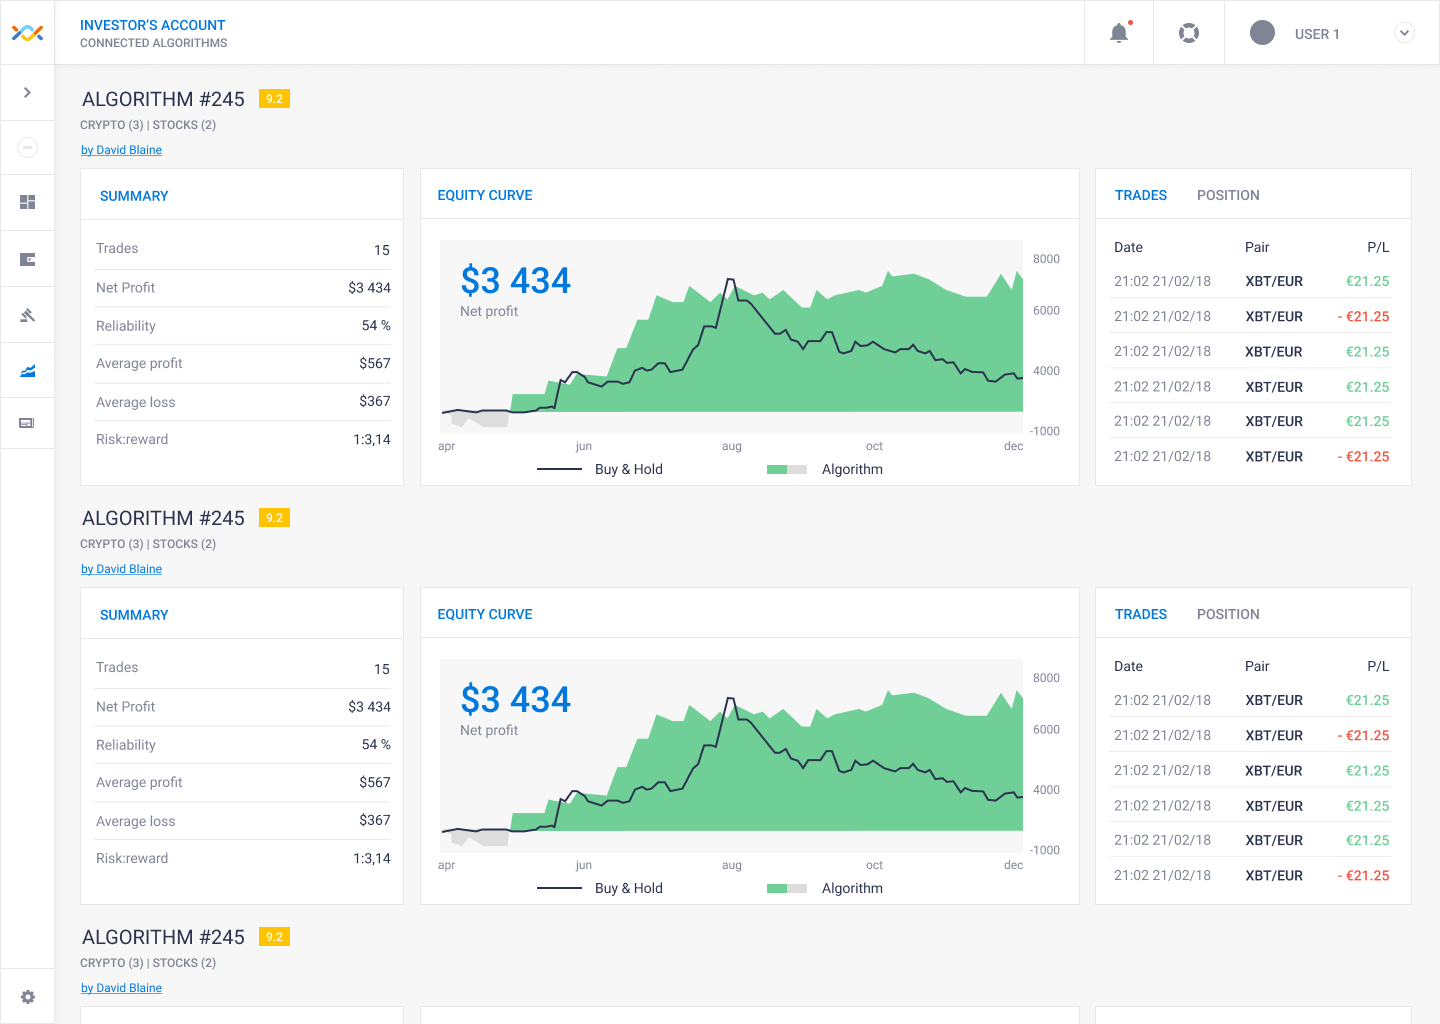
Task: Toggle Algorithm legend in first chart
Action: [825, 469]
